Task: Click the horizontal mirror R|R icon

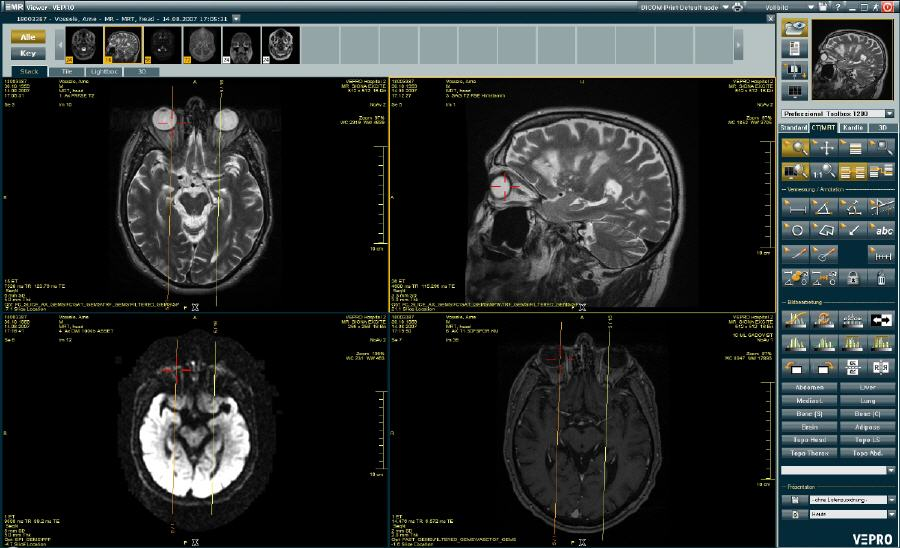Action: (x=882, y=368)
